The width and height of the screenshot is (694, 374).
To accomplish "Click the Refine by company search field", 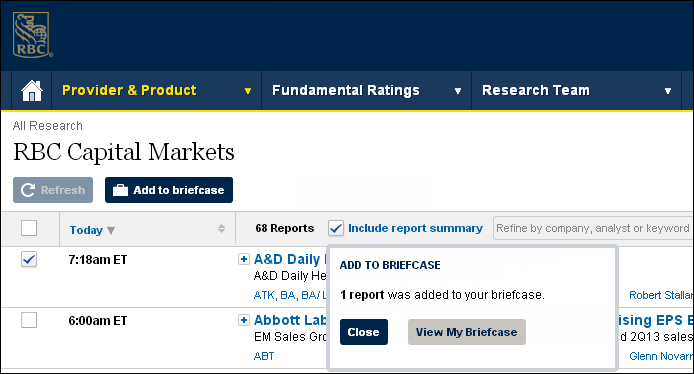I will pos(593,228).
